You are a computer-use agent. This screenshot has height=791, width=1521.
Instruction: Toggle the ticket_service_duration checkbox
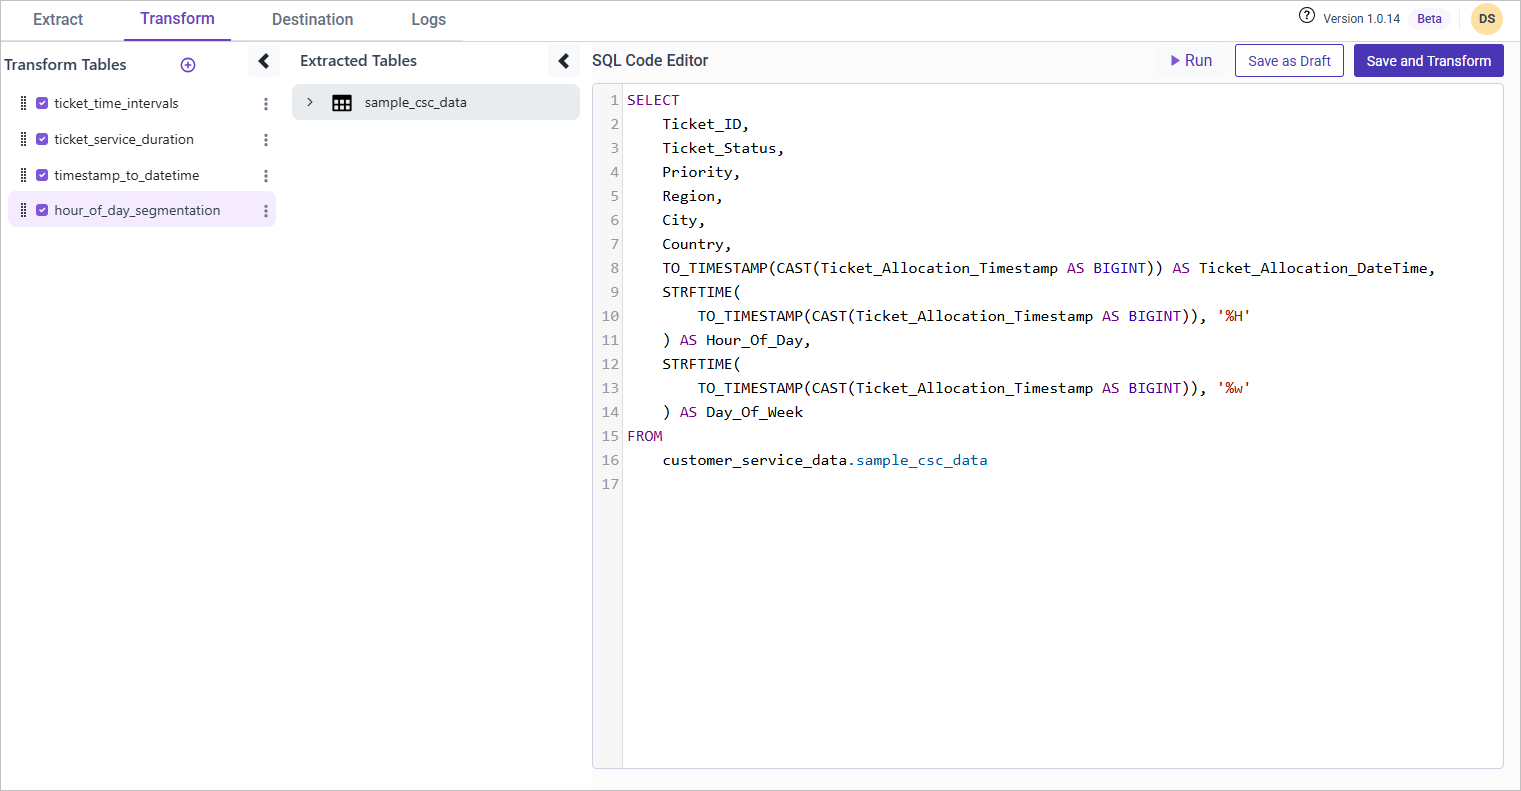(42, 139)
